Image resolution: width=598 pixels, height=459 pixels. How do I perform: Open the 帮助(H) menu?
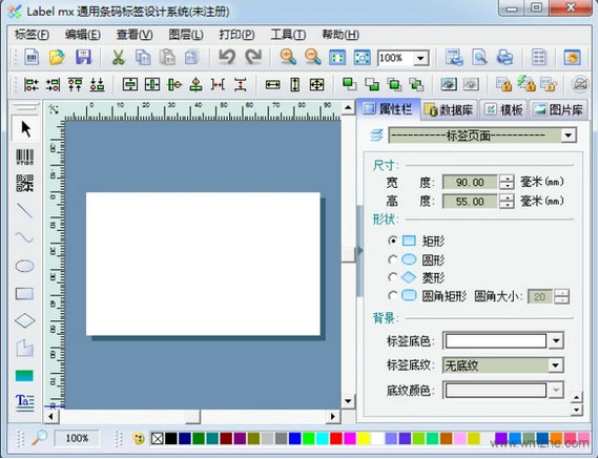[340, 35]
